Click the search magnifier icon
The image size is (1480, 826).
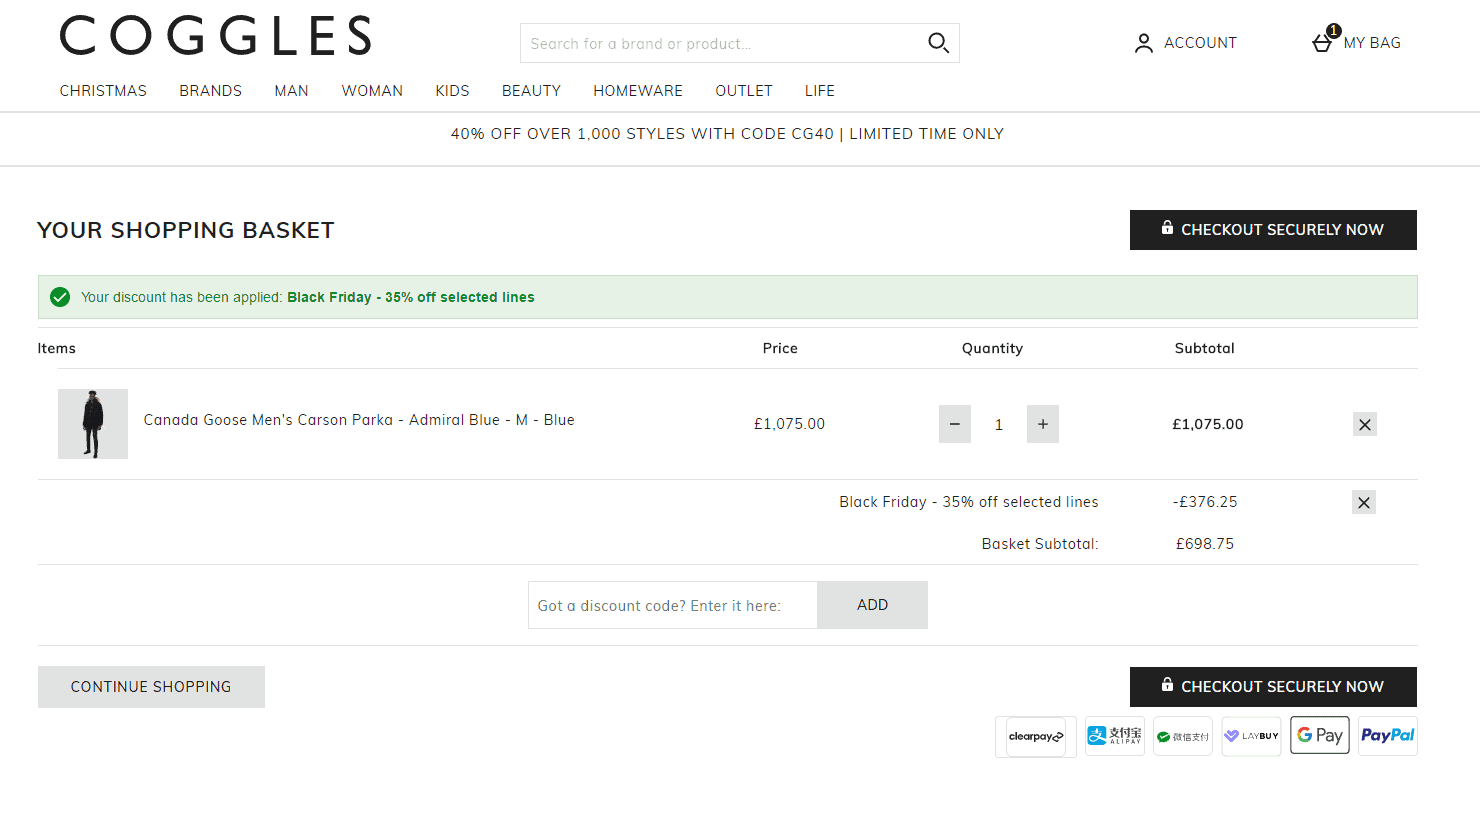pos(938,43)
